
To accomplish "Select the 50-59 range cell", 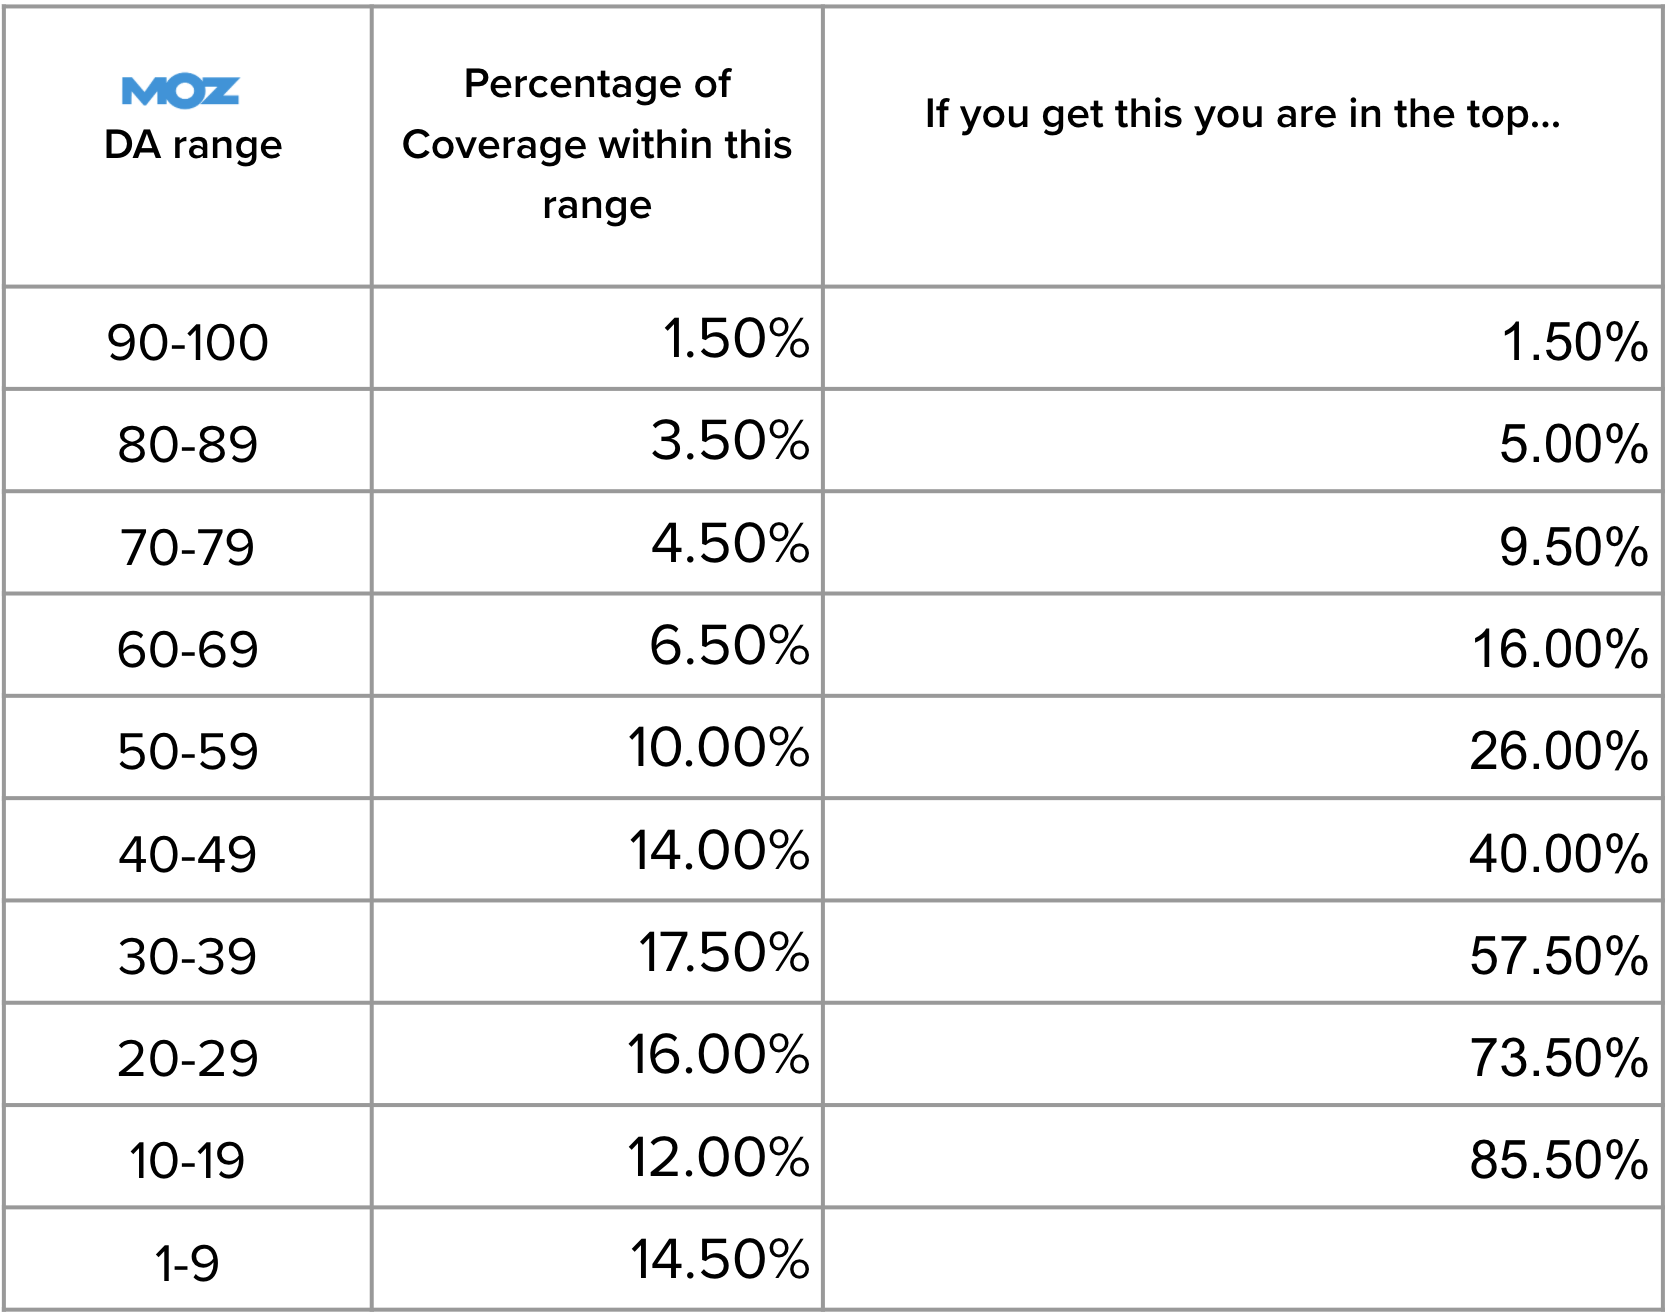I will (x=188, y=751).
